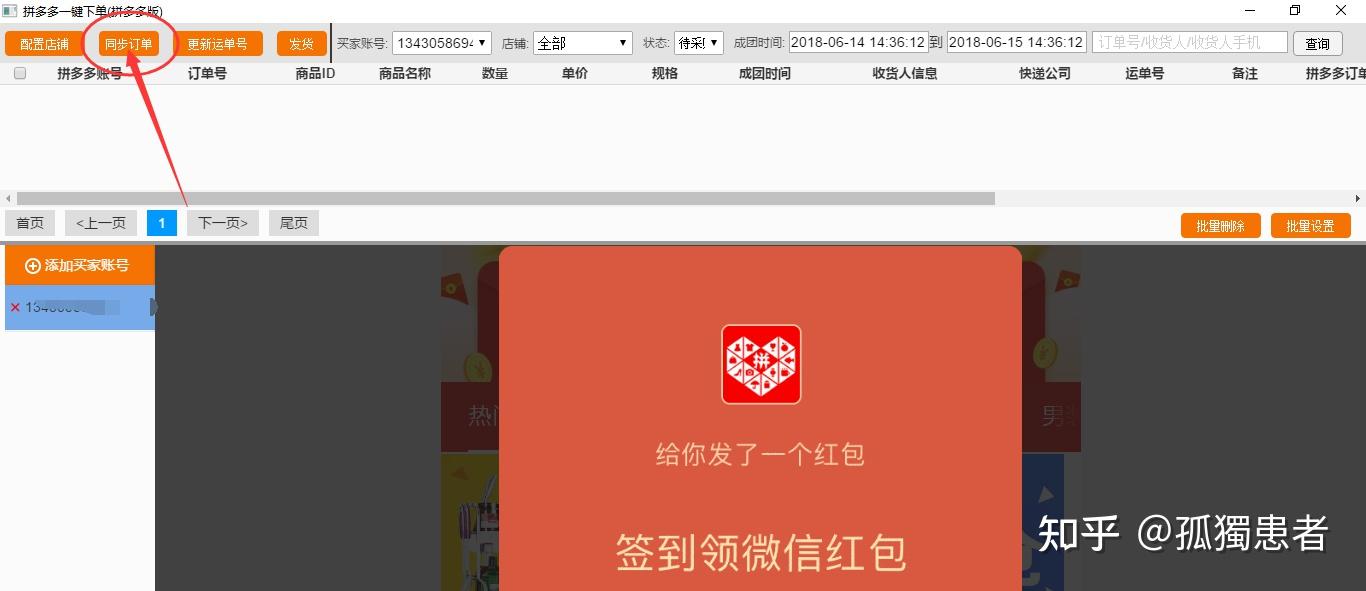Click the 备注 column header
Image resolution: width=1366 pixels, height=591 pixels.
coord(1245,73)
